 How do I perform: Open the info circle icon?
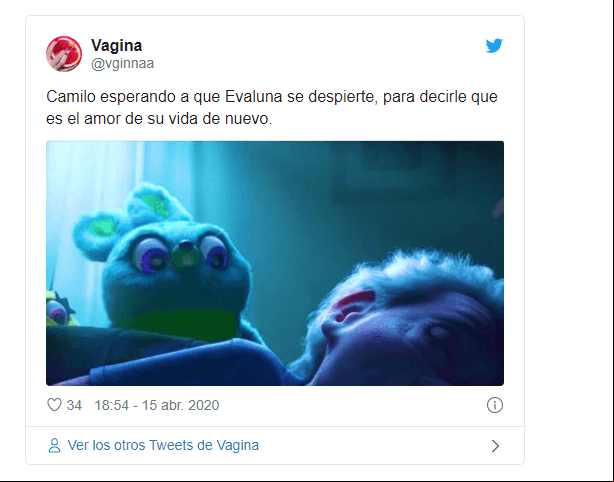(495, 405)
